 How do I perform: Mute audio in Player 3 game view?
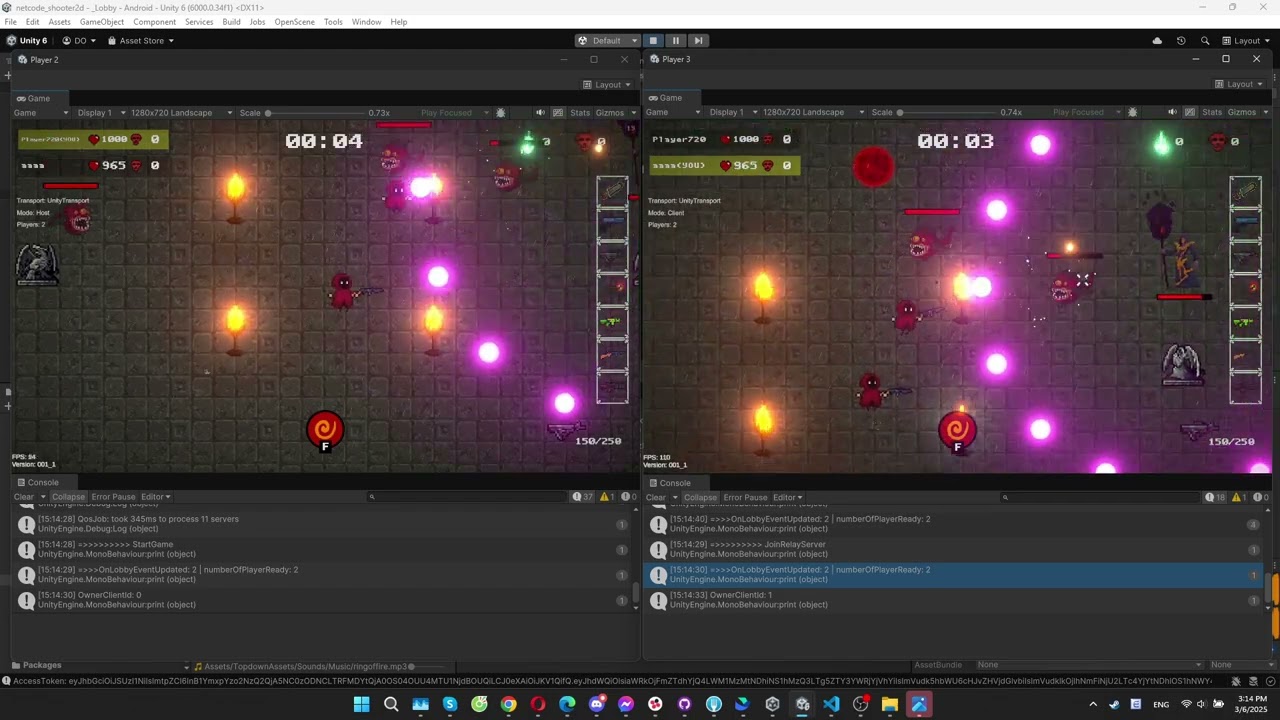[1173, 112]
